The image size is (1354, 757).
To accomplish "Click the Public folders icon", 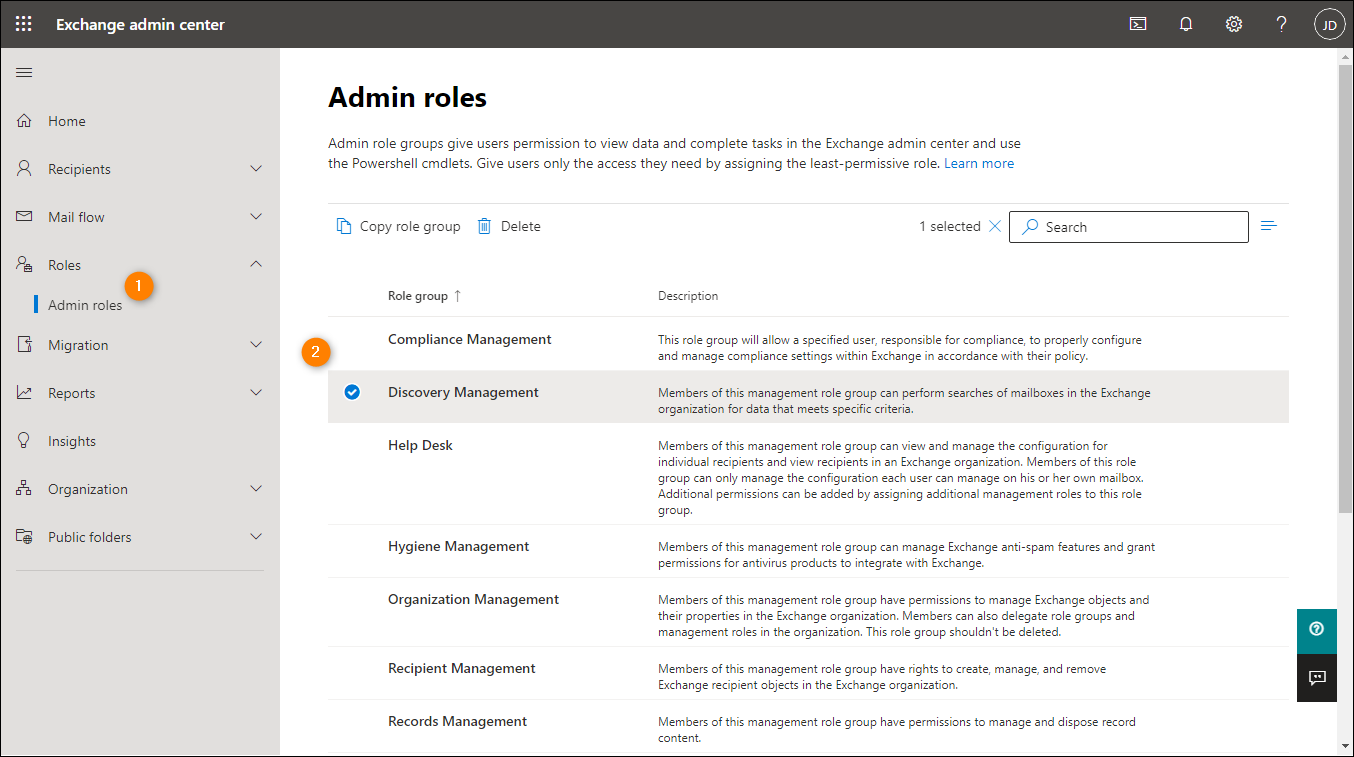I will tap(25, 537).
